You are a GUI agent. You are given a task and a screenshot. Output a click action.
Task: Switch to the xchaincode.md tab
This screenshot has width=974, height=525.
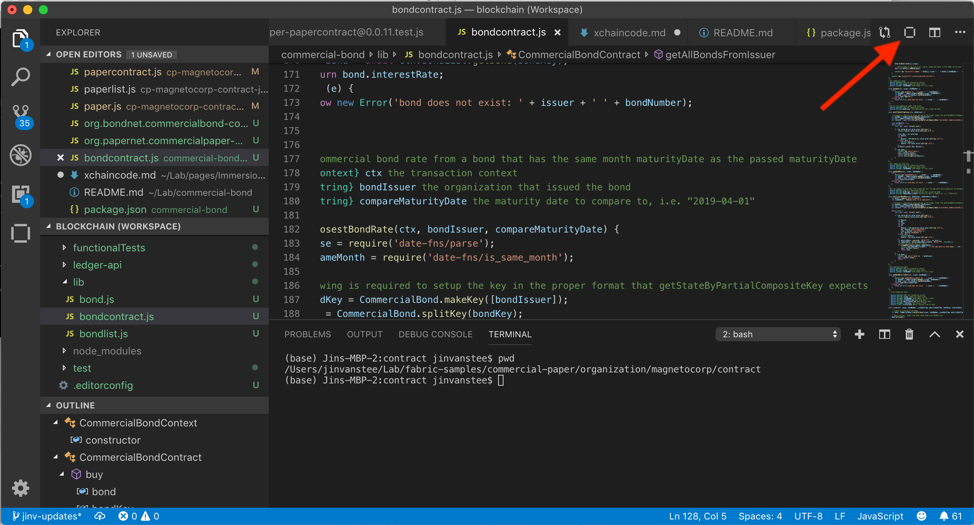coord(629,32)
